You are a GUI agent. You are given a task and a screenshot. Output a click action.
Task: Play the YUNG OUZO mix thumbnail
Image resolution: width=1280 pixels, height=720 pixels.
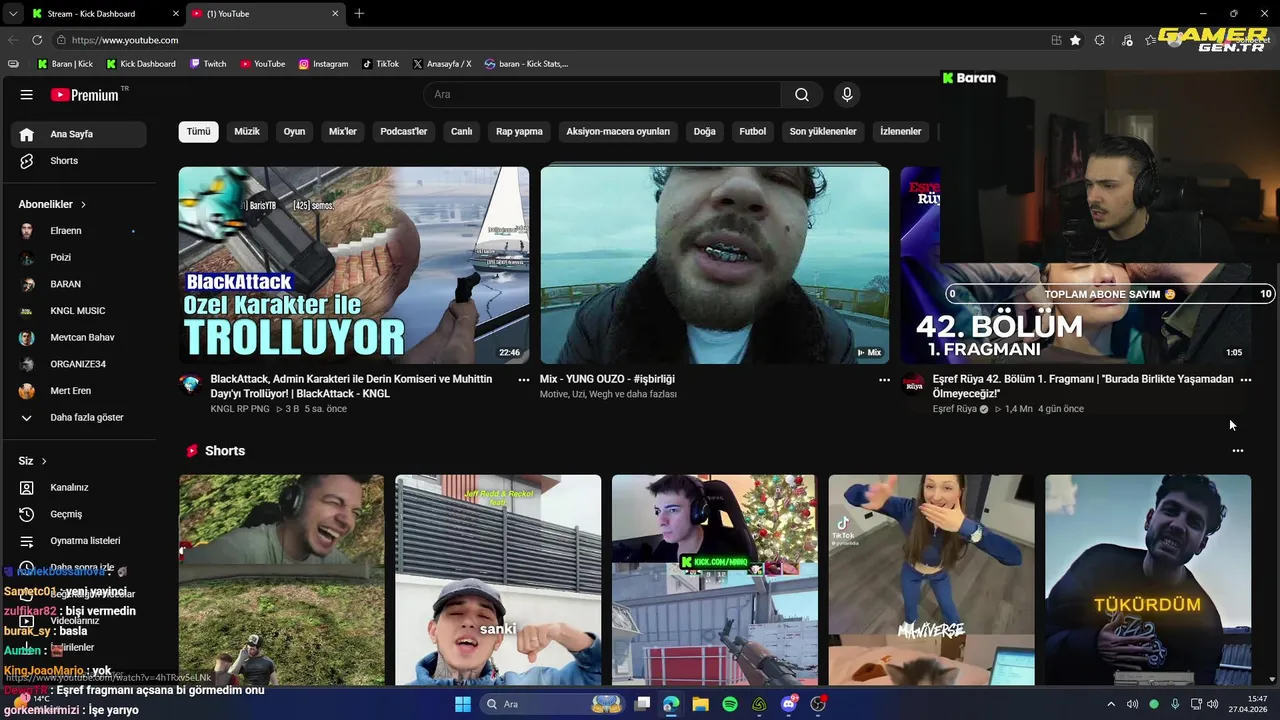(x=714, y=265)
